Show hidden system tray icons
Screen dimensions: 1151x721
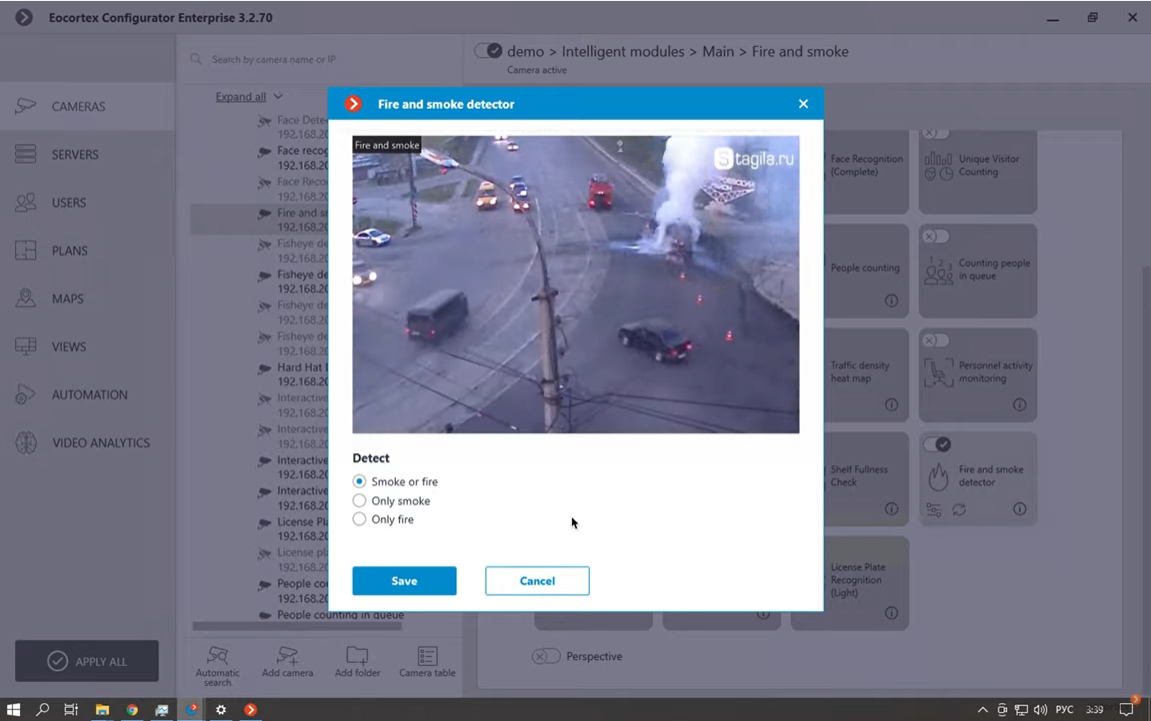(x=982, y=709)
